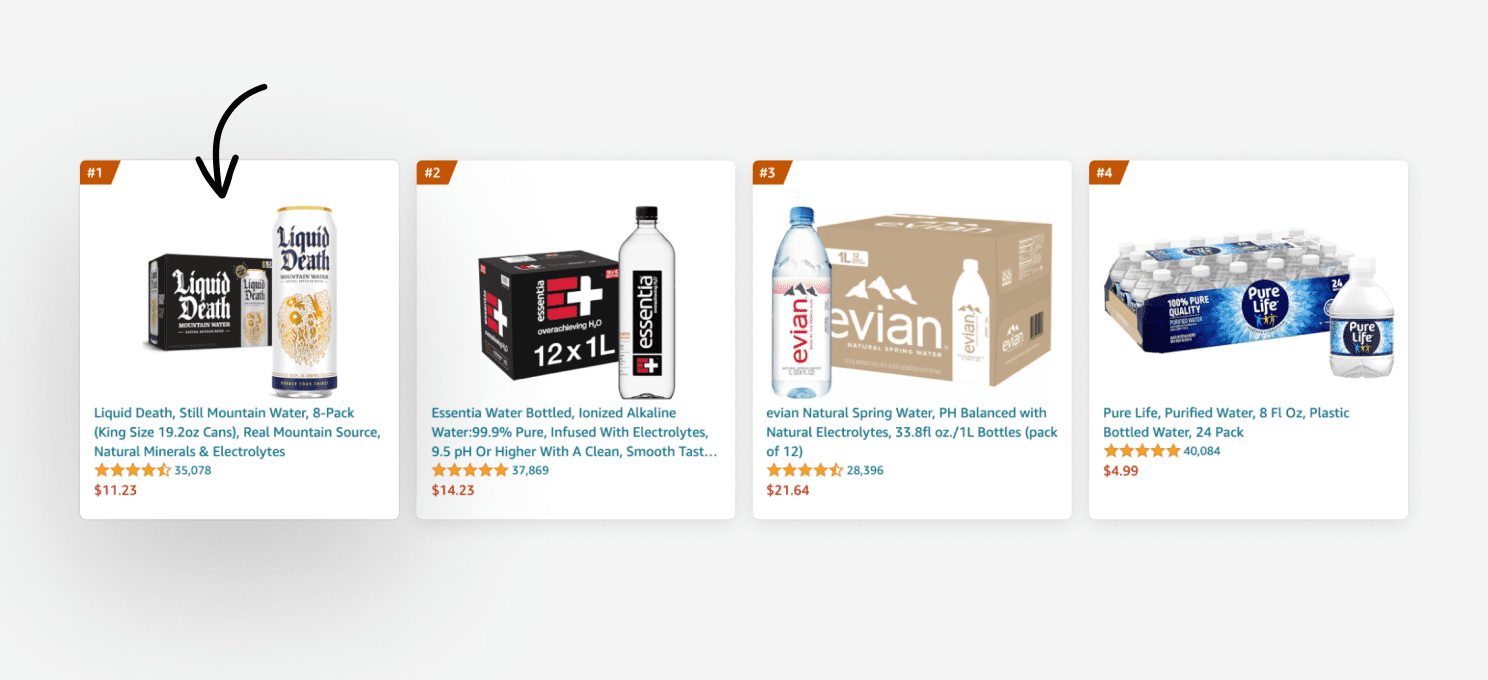Click the Essentia 12 x 1L product image

pos(577,303)
